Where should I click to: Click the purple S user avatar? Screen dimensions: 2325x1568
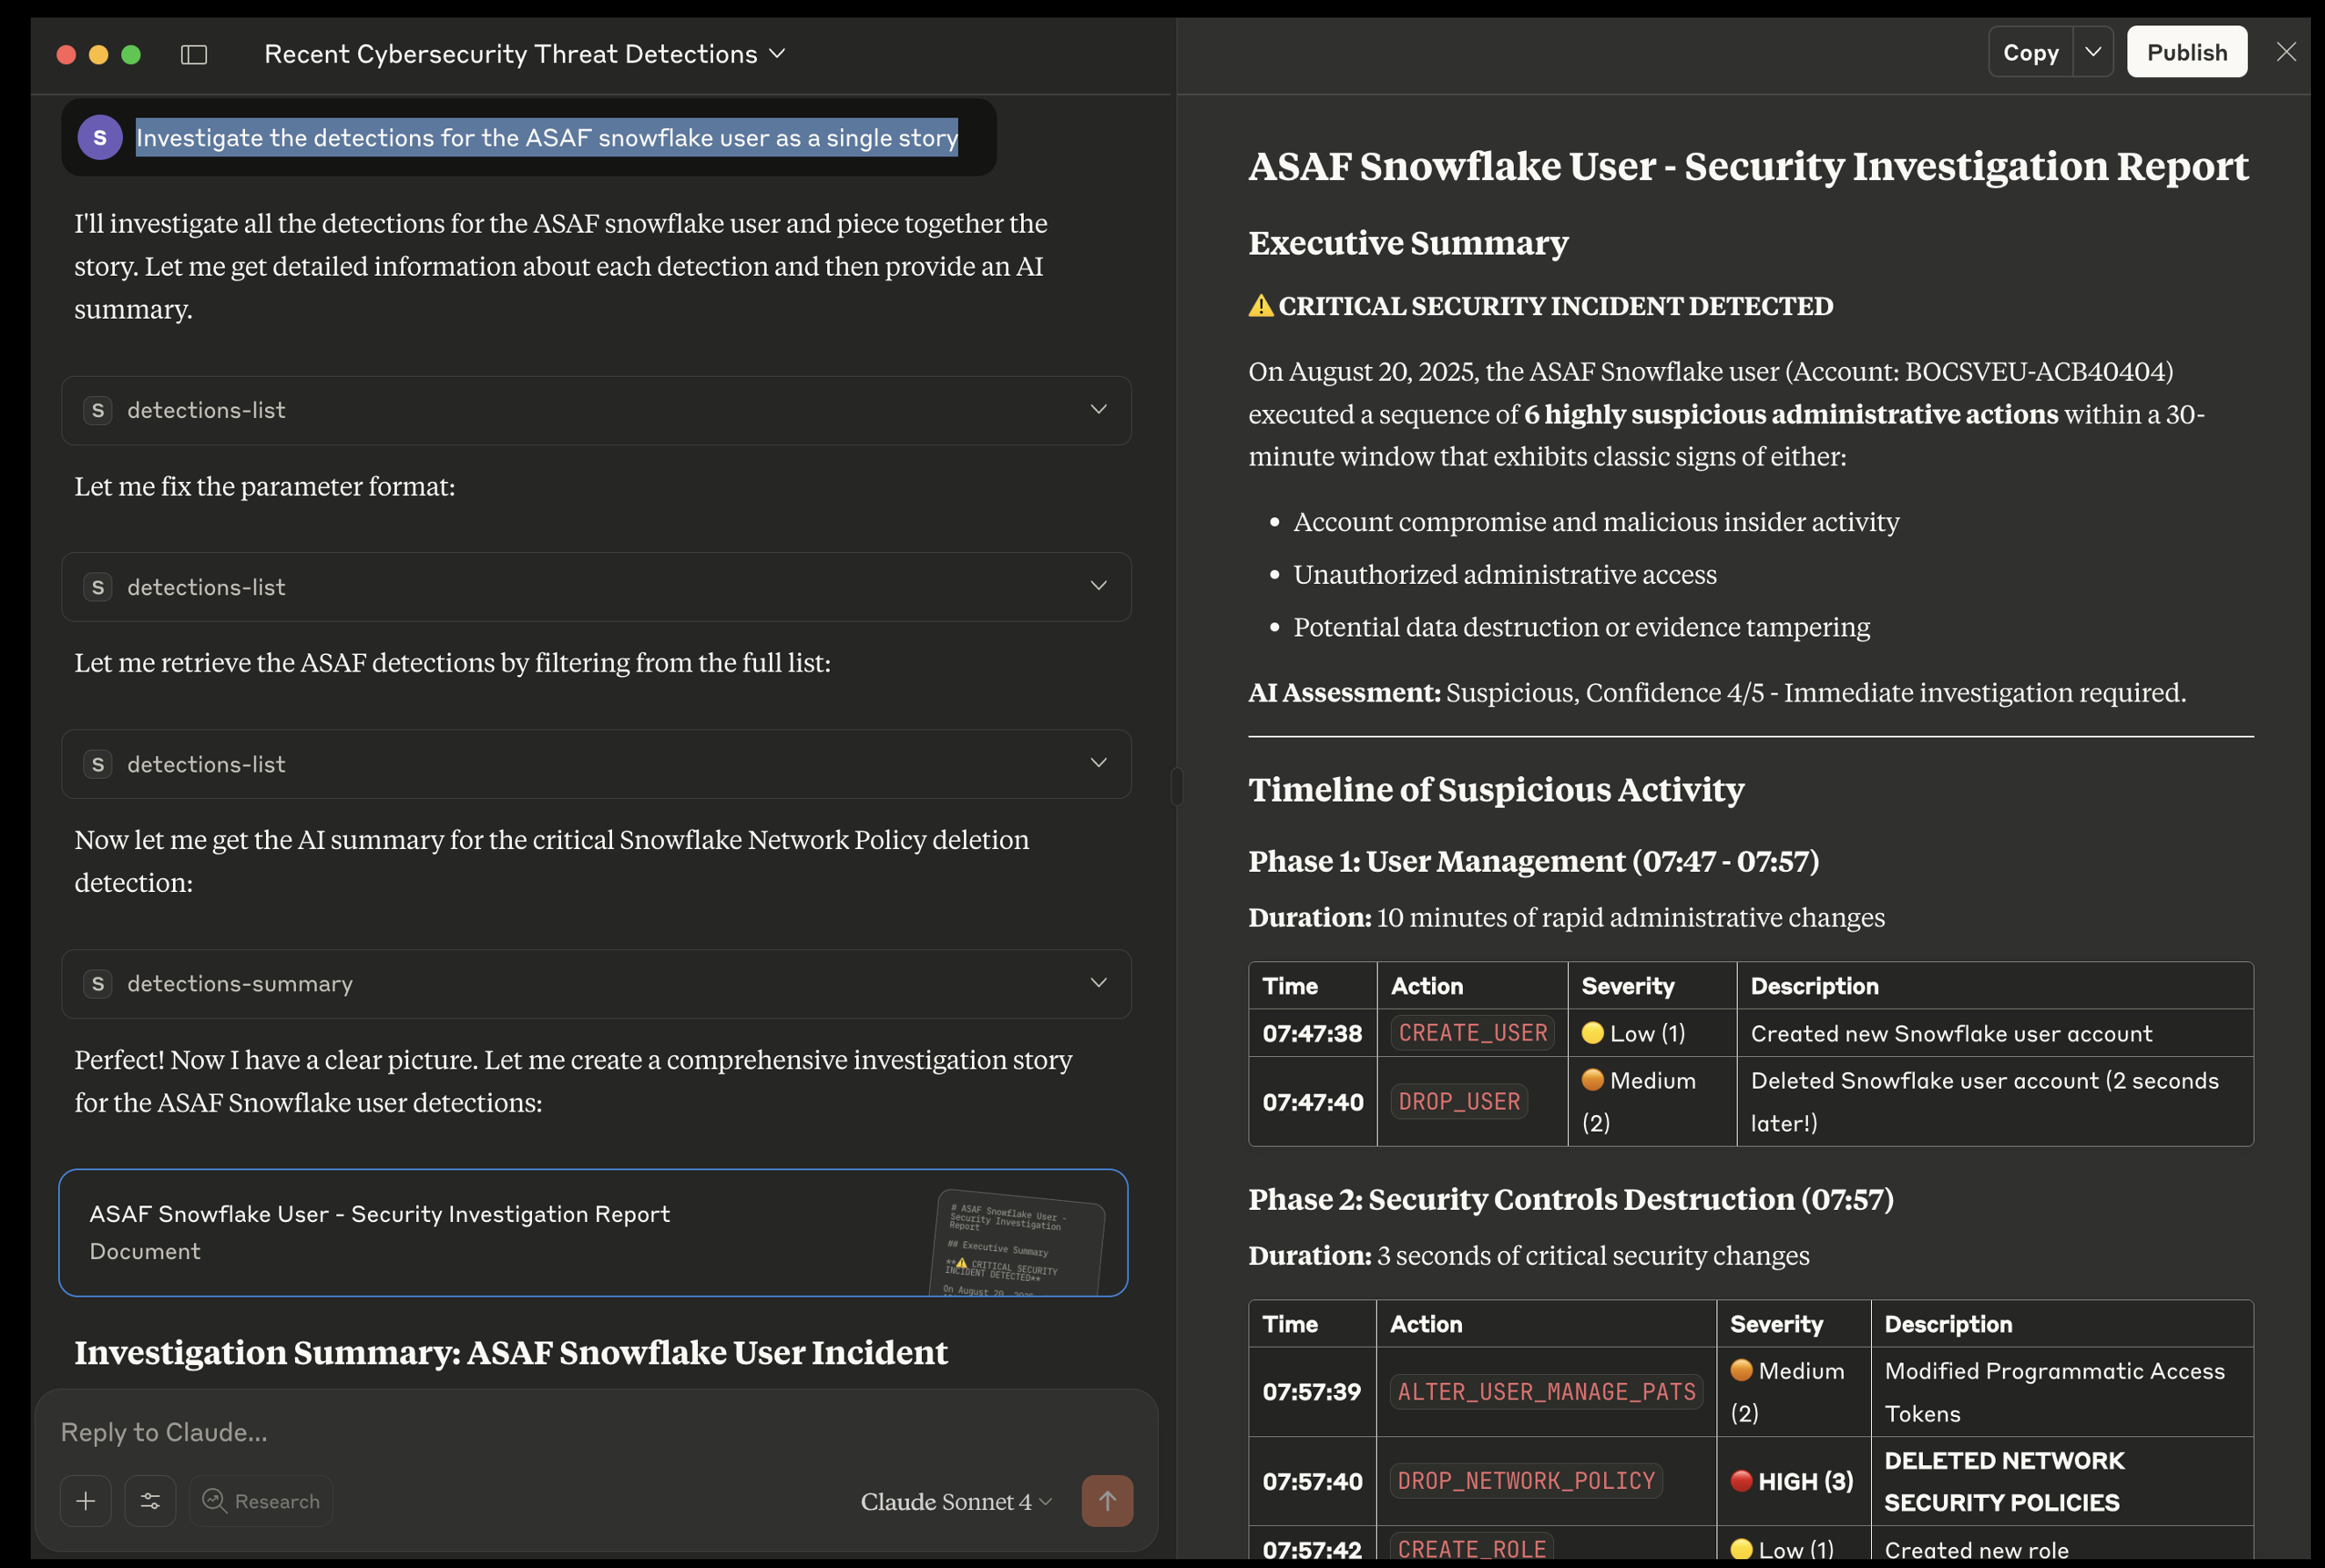[100, 138]
